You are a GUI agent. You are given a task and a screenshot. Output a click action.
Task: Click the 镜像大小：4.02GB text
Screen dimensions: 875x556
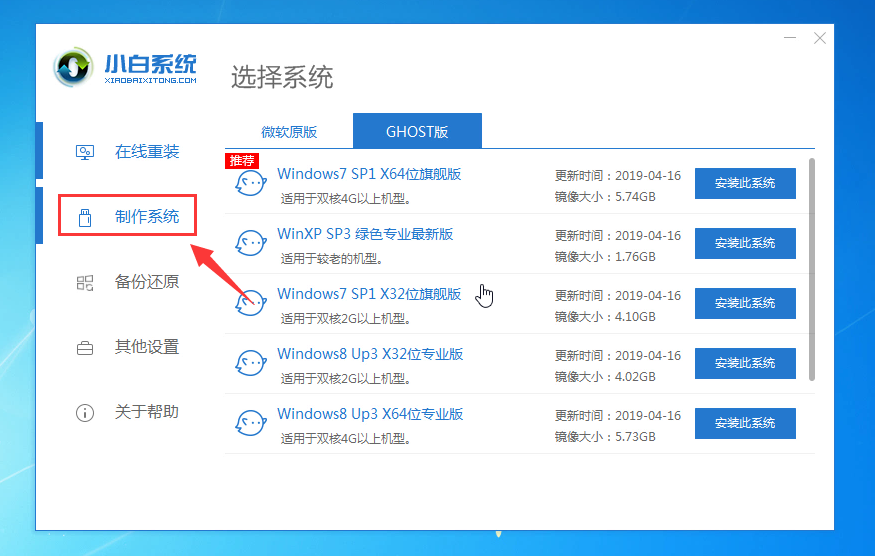(605, 377)
